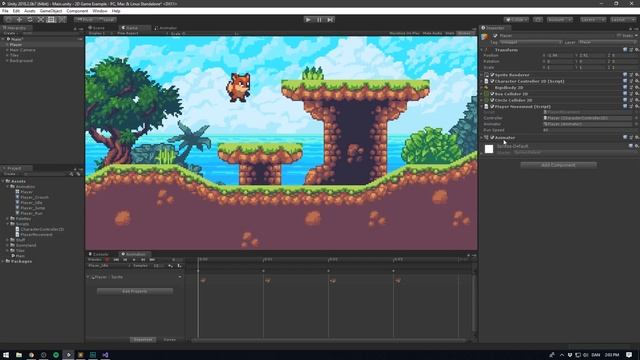Expand the Rigidbody 2D component

(x=482, y=88)
